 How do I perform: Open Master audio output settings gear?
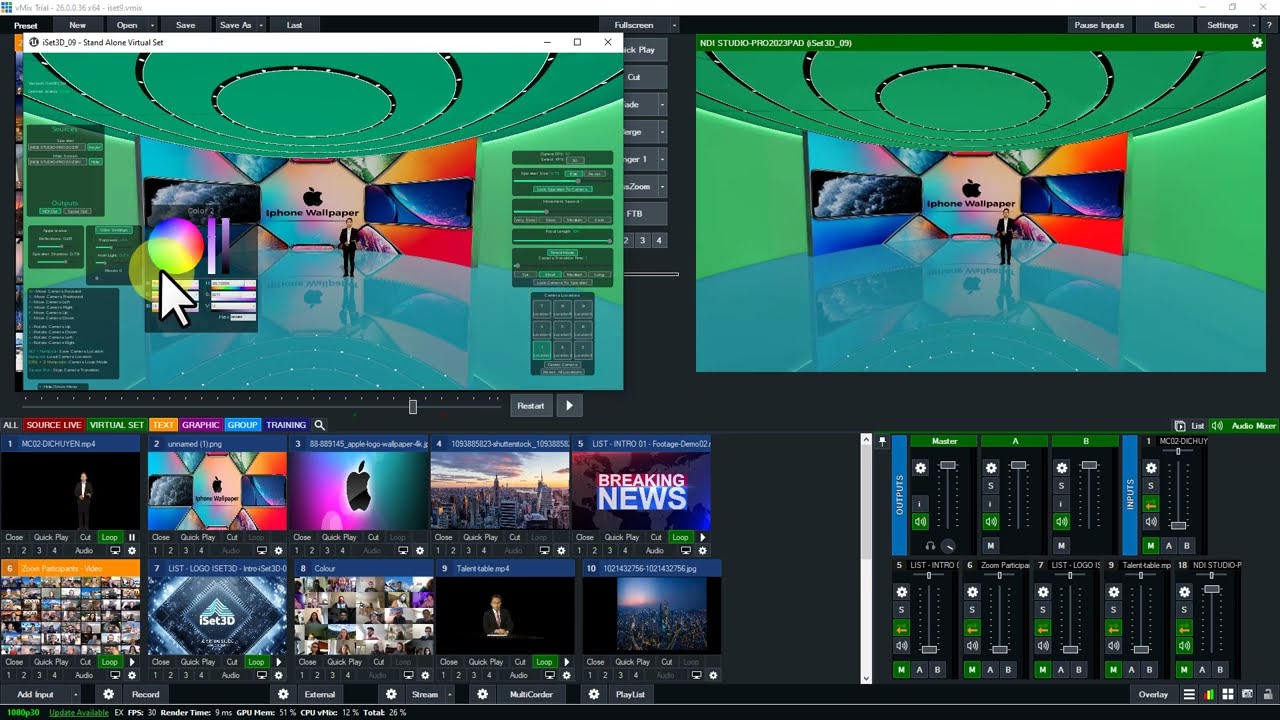921,468
